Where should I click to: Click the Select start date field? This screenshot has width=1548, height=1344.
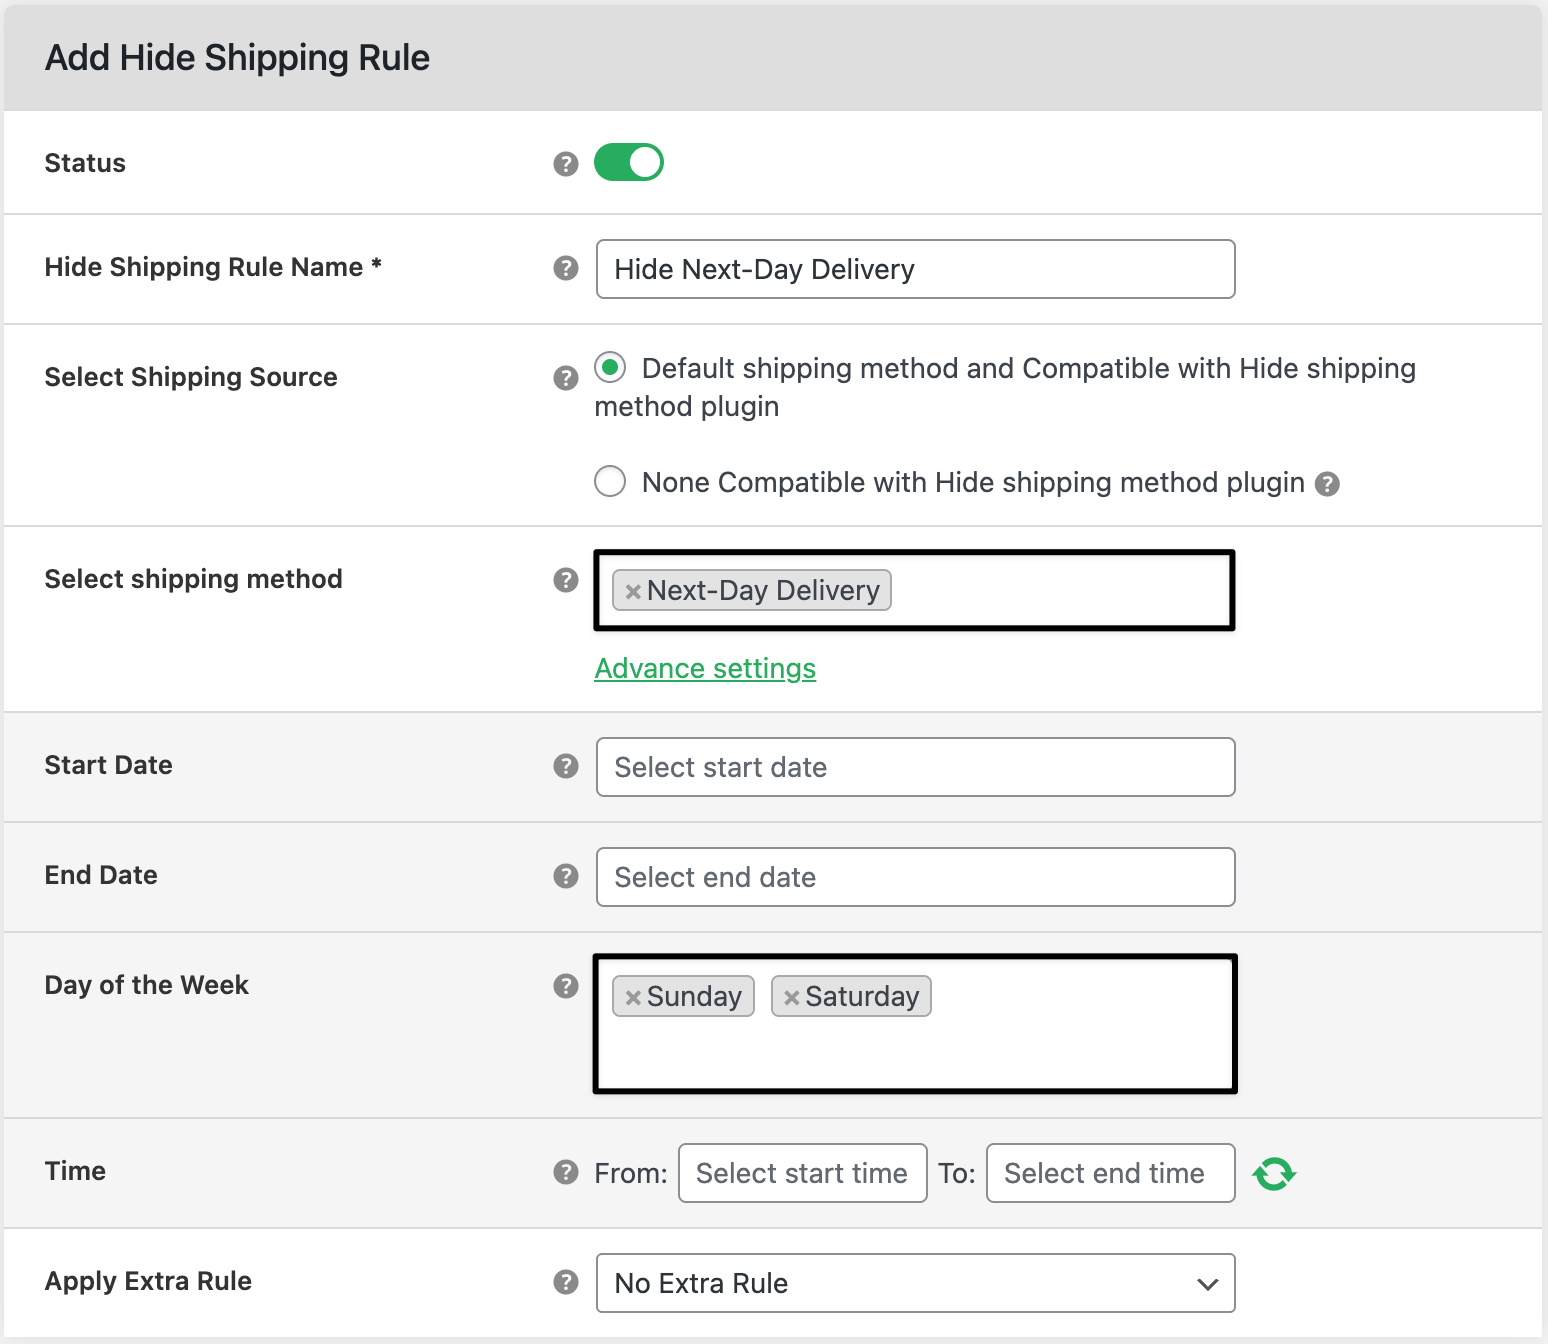(915, 767)
